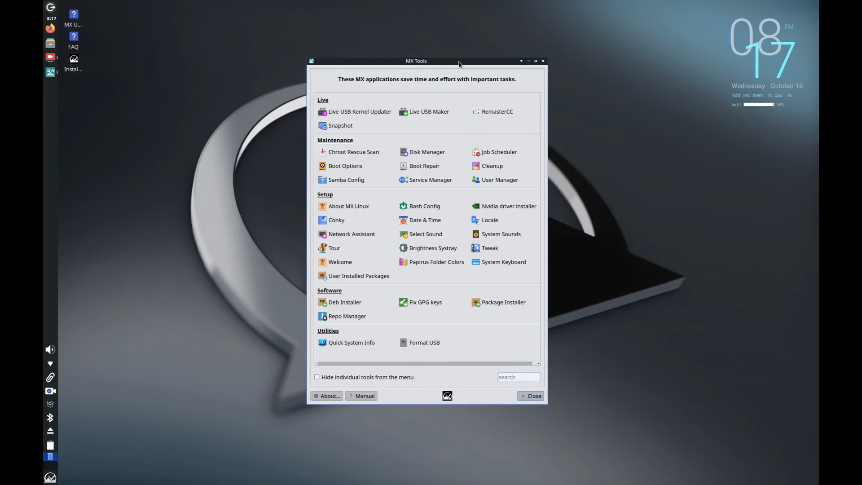This screenshot has width=862, height=485.
Task: Click the clipboard paperclip tray icon
Action: point(50,377)
